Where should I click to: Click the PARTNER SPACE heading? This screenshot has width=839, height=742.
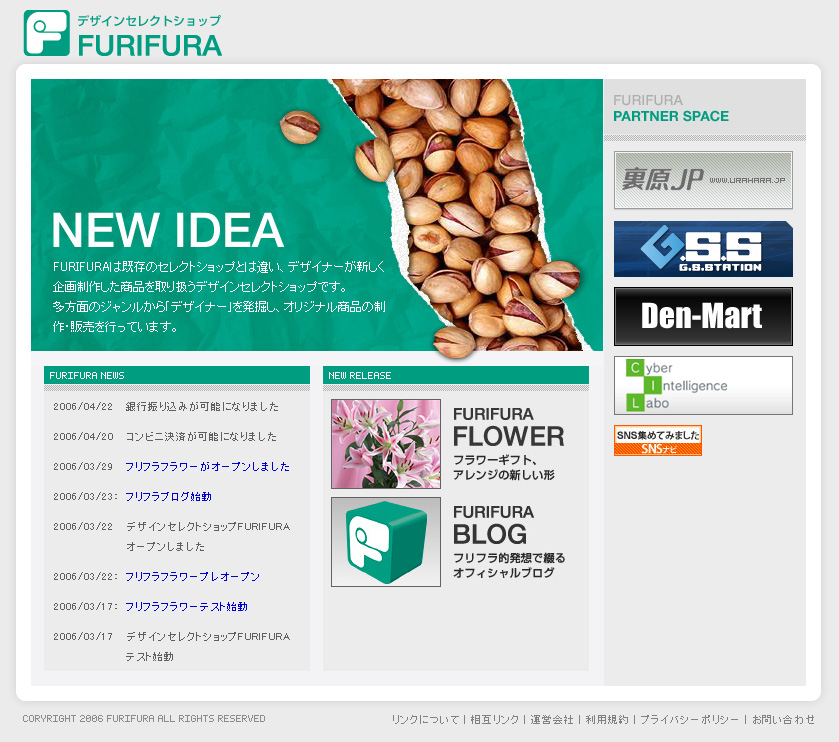click(x=671, y=116)
